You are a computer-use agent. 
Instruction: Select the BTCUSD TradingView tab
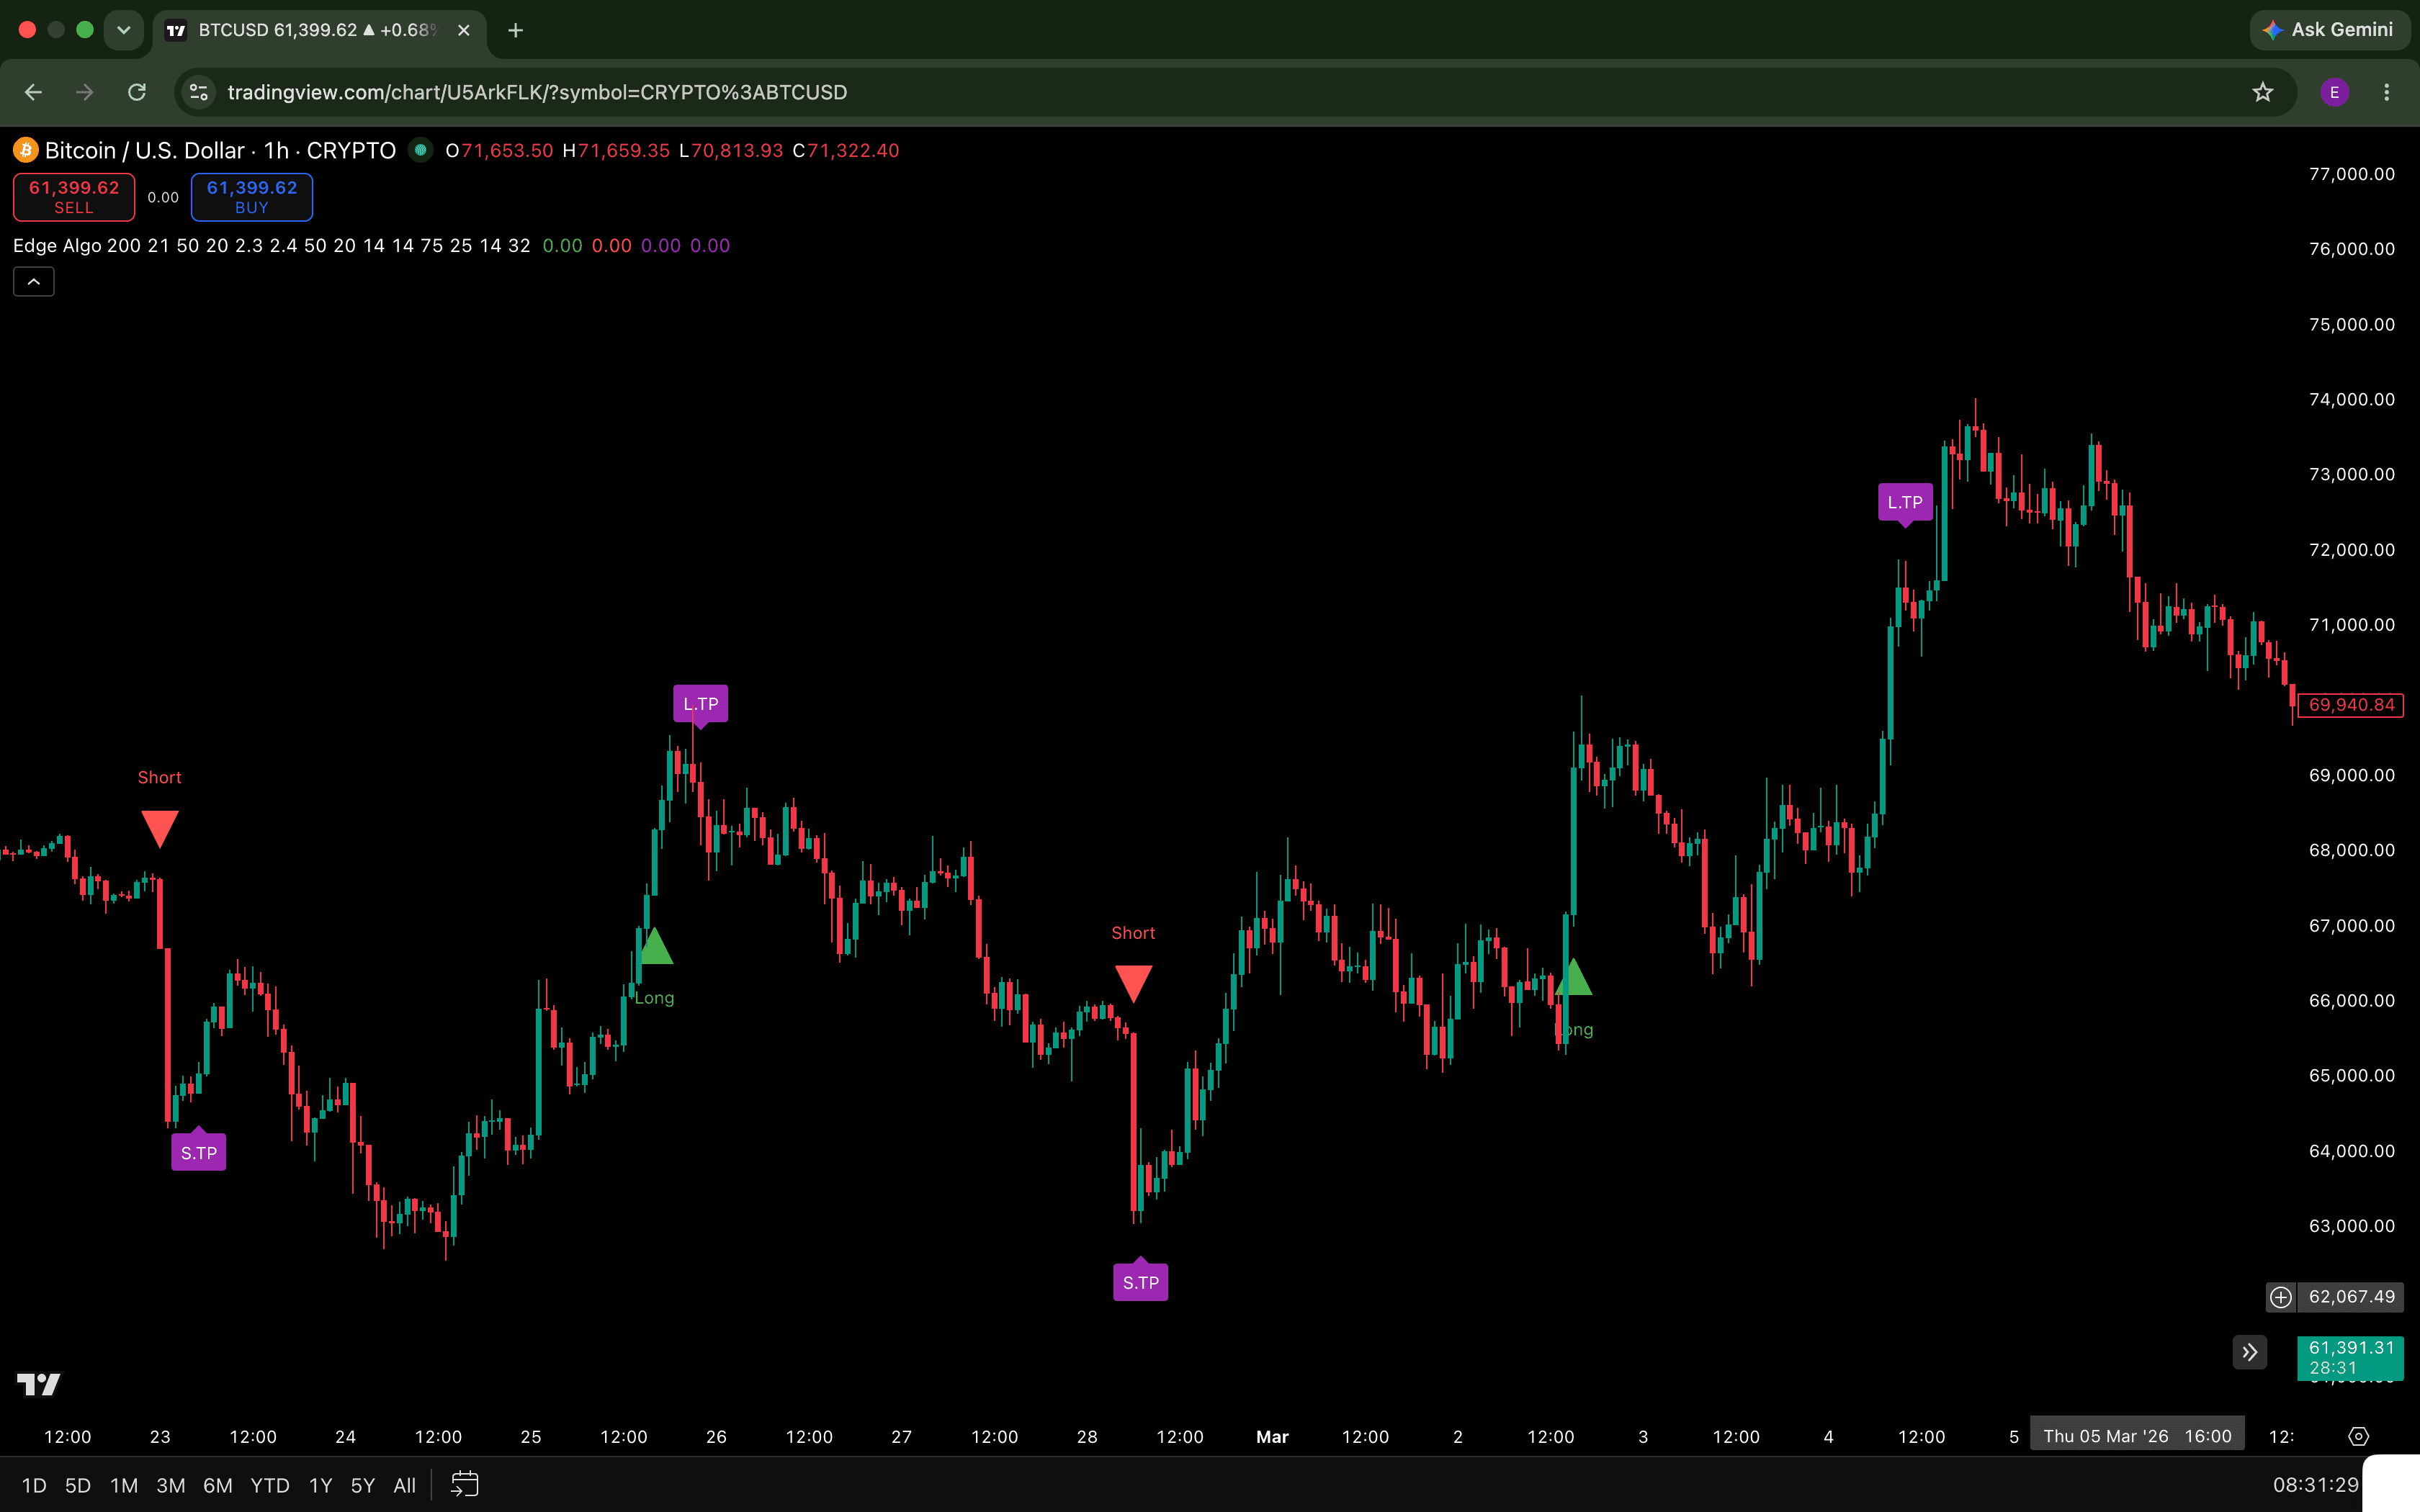pos(318,30)
